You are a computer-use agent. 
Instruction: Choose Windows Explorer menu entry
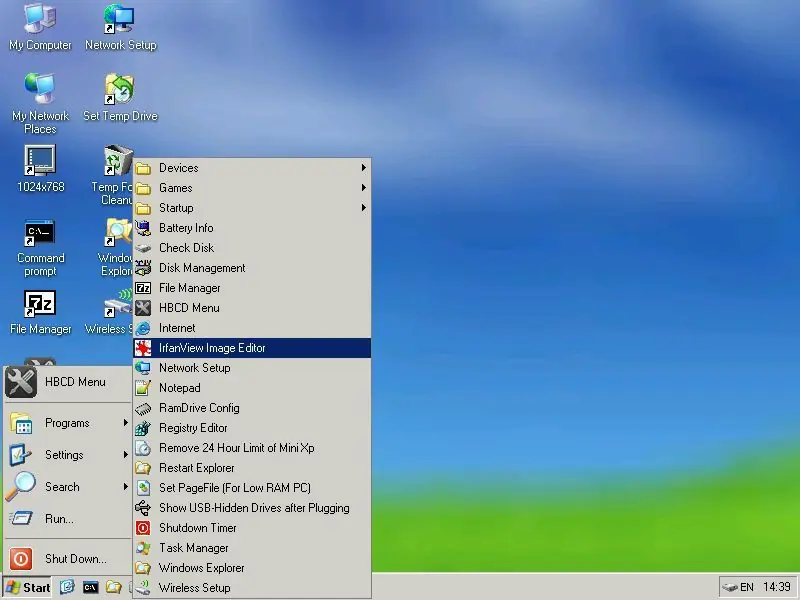(252, 568)
